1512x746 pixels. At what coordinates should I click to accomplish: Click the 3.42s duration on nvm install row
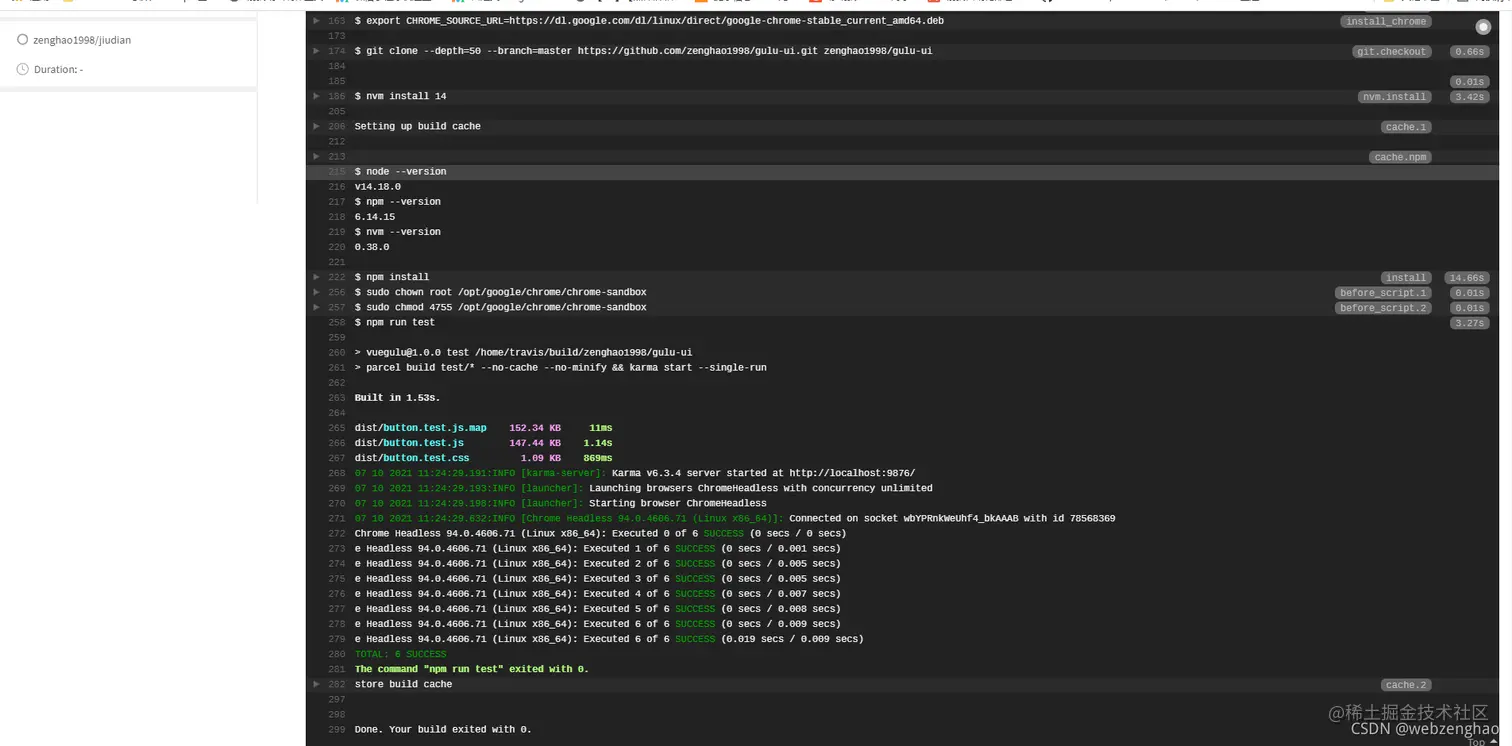(1470, 97)
